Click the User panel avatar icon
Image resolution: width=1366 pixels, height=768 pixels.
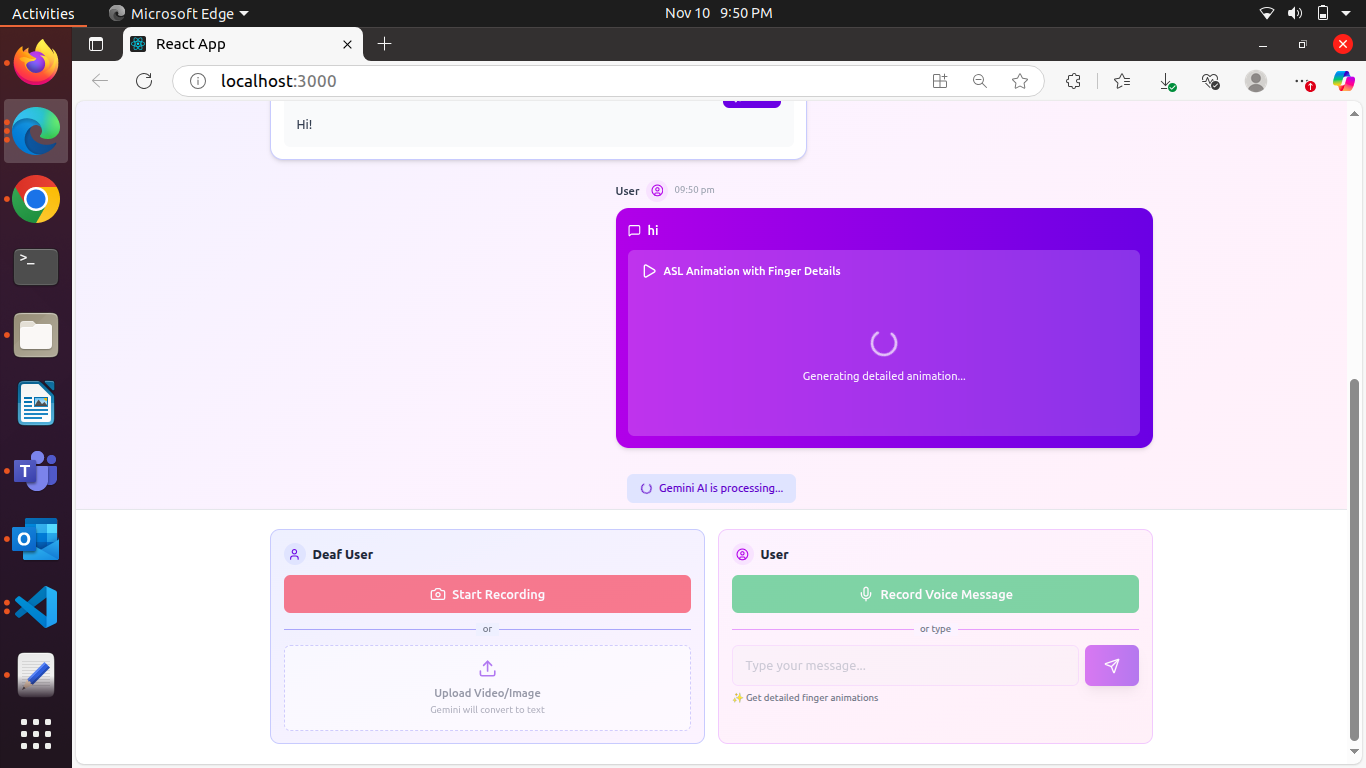(x=742, y=554)
